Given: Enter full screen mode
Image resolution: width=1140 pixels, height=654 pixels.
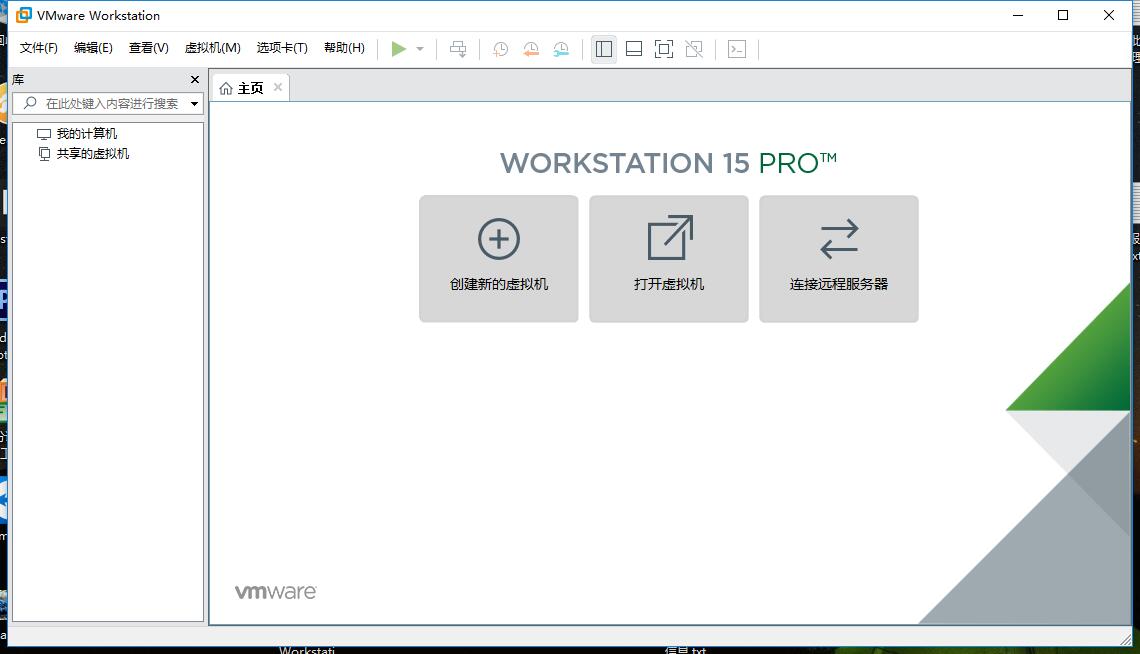Looking at the screenshot, I should coord(663,48).
